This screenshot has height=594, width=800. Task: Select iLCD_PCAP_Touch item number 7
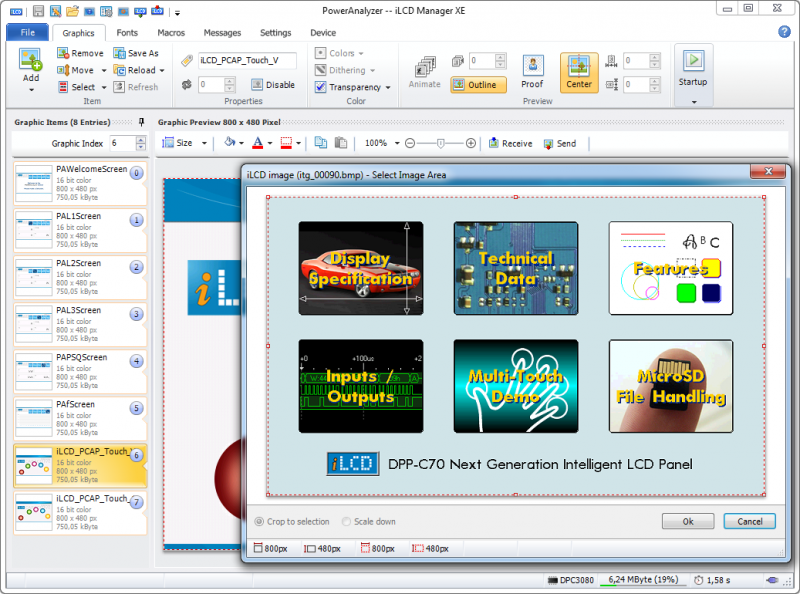[80, 512]
